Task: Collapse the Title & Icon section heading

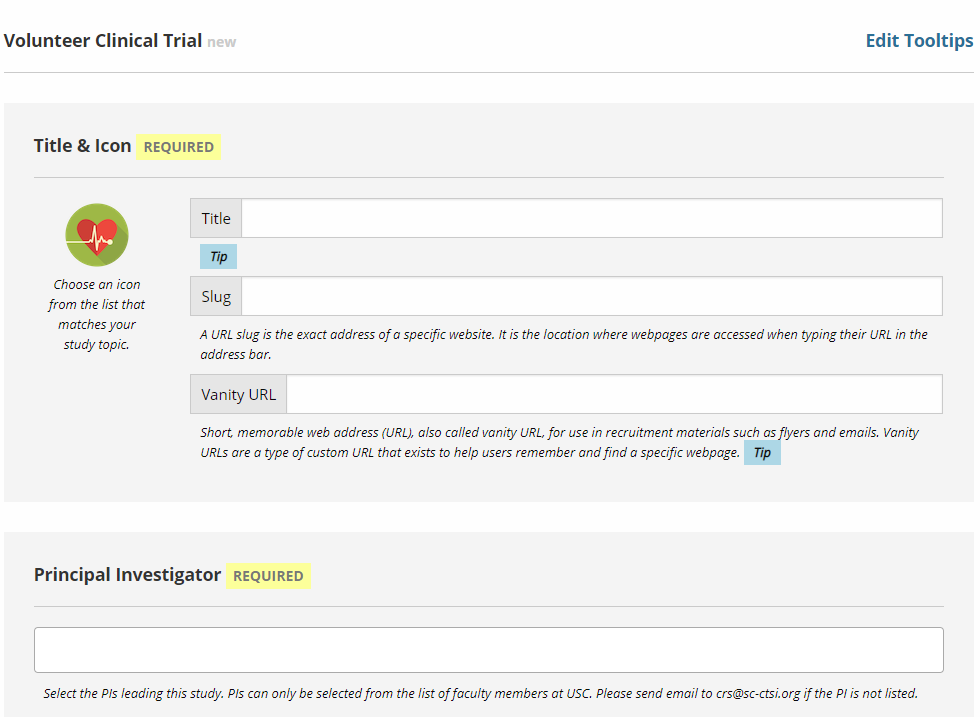Action: click(x=82, y=145)
